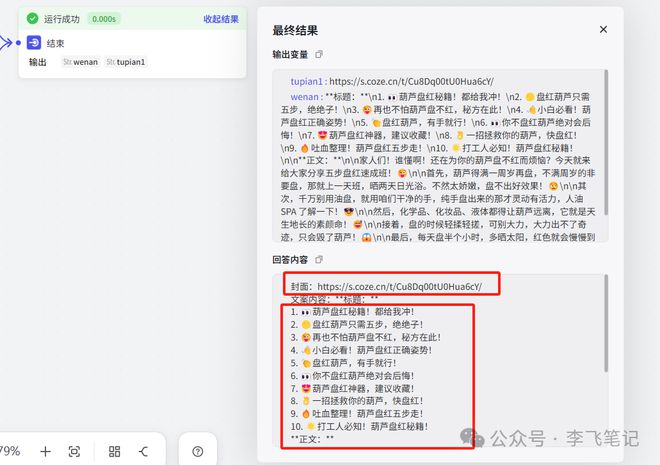Click the end node input connection port

[x=18, y=43]
